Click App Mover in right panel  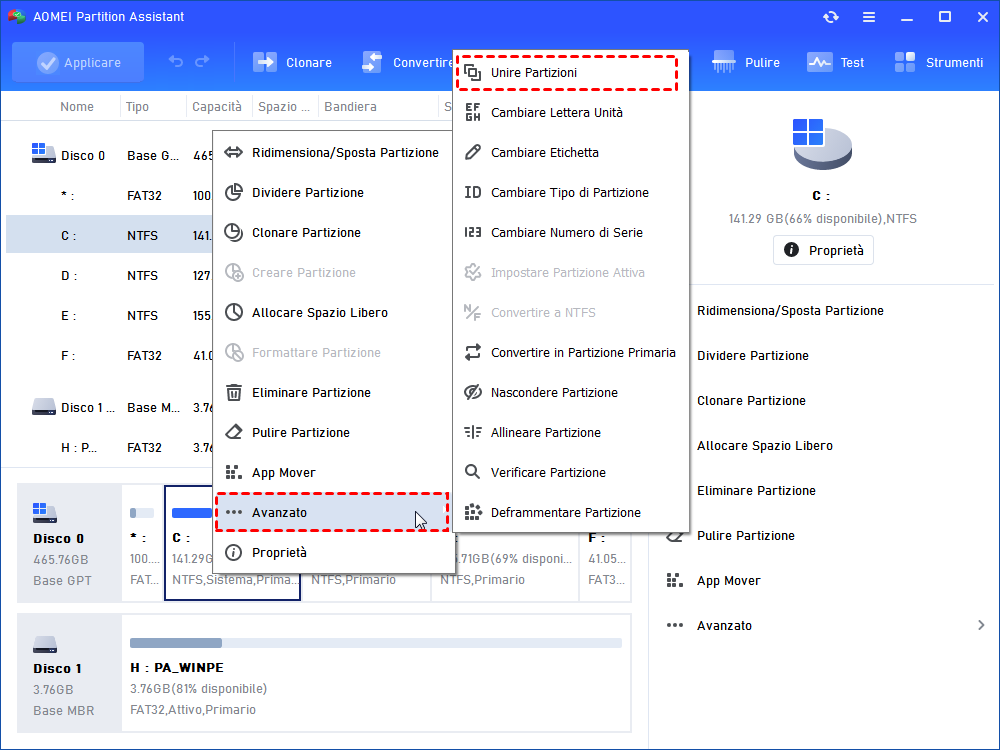pos(728,581)
